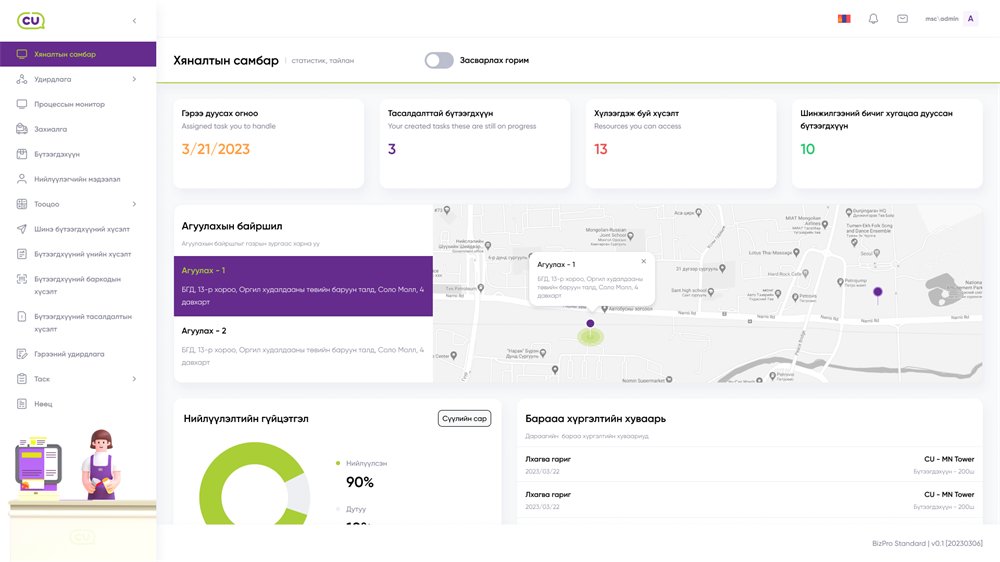1000x562 pixels.
Task: Click the msc\admin username
Action: coord(942,19)
